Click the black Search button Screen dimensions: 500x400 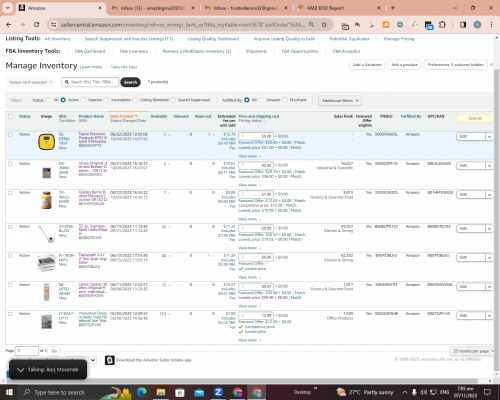(x=130, y=82)
